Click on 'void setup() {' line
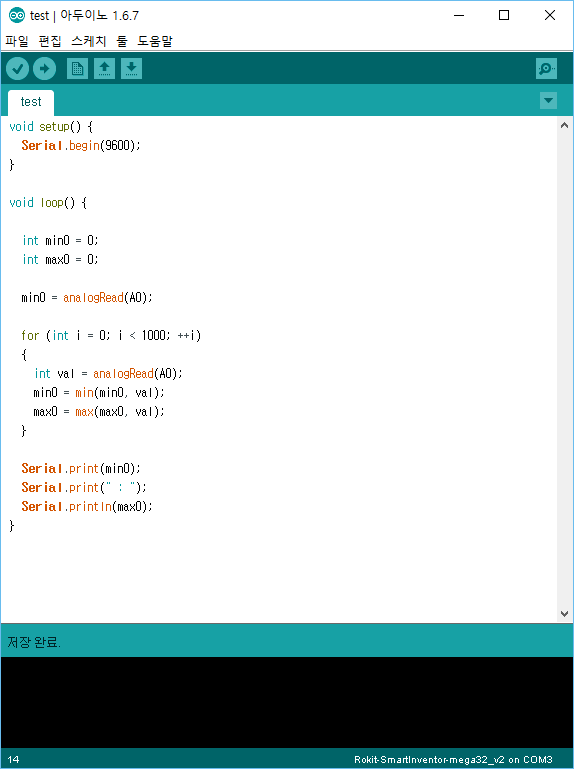 point(51,127)
